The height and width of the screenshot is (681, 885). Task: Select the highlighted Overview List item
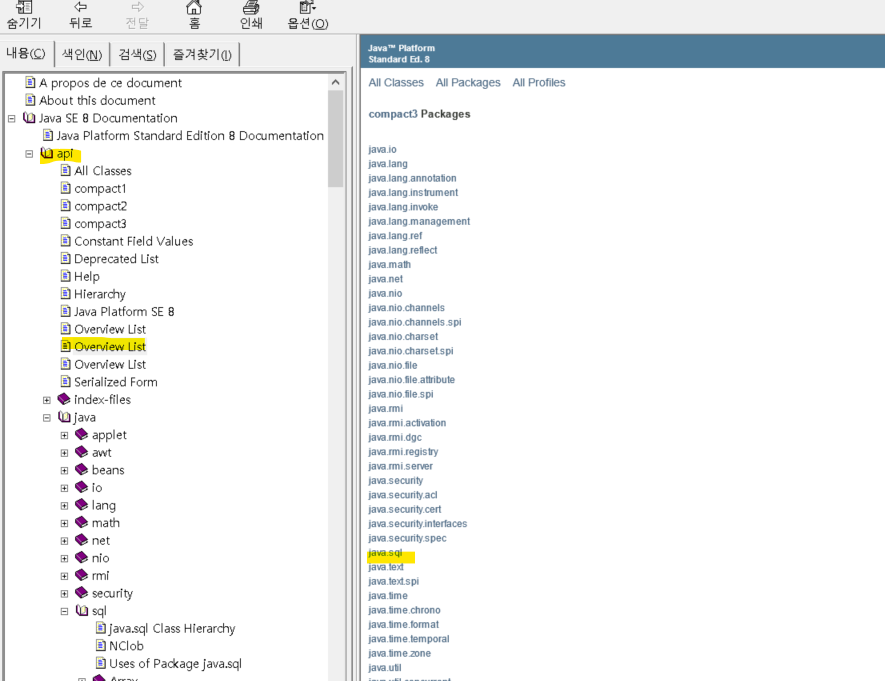(x=110, y=346)
